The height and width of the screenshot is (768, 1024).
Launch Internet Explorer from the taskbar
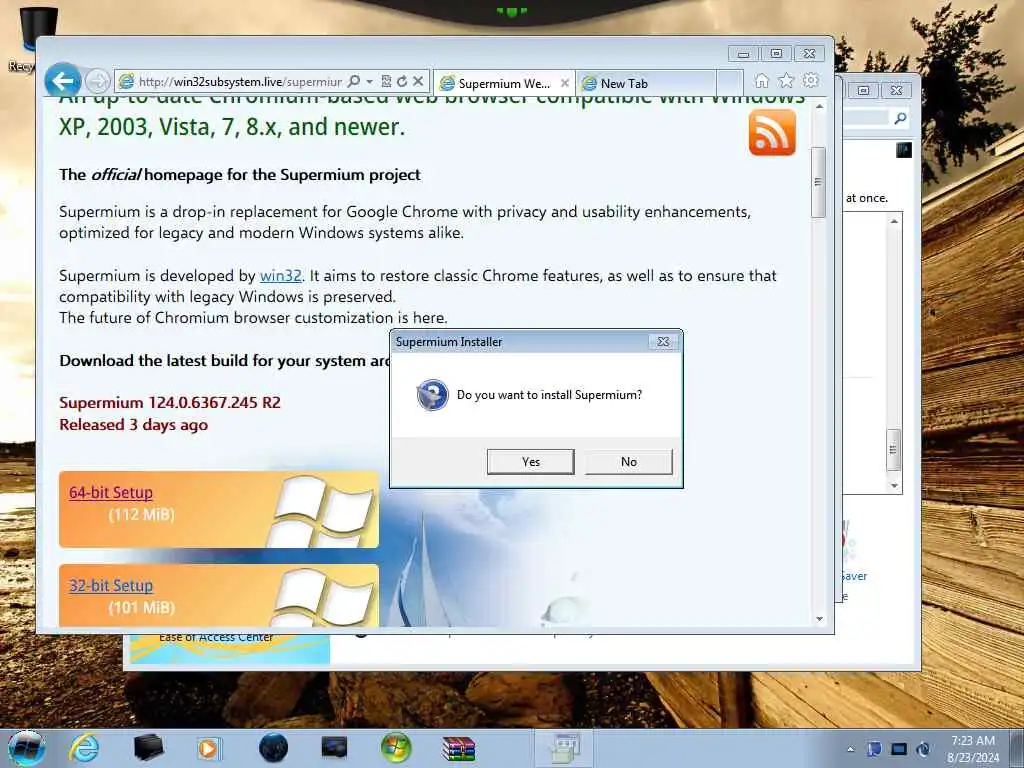[x=84, y=748]
